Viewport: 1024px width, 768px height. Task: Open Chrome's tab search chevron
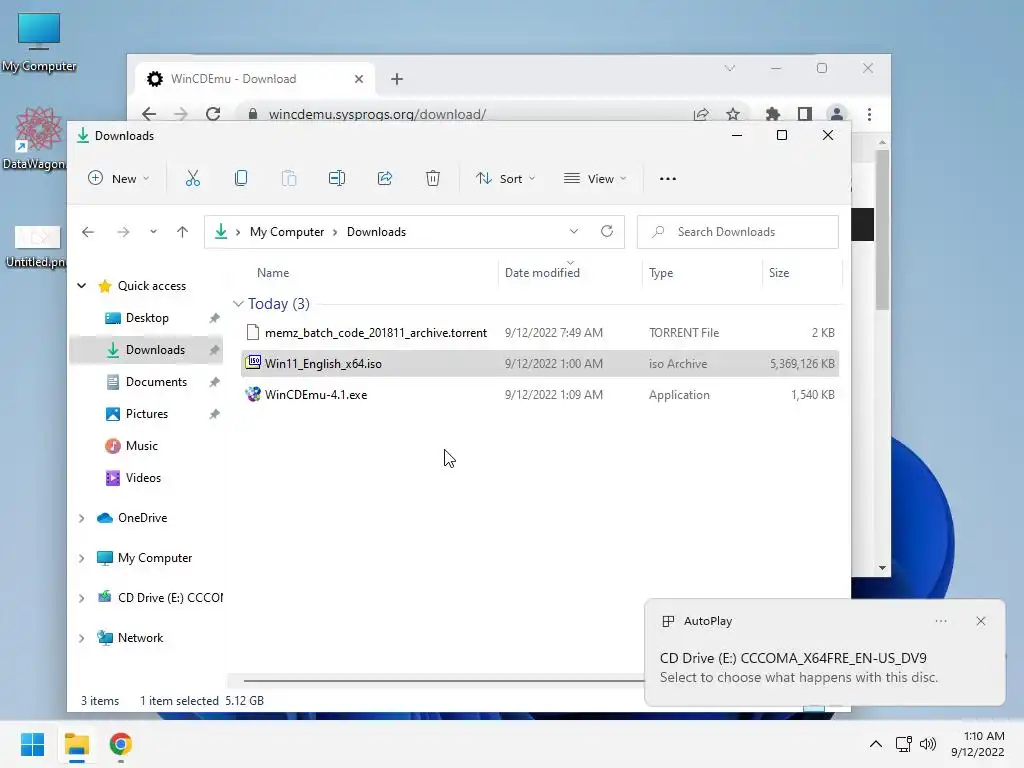729,68
